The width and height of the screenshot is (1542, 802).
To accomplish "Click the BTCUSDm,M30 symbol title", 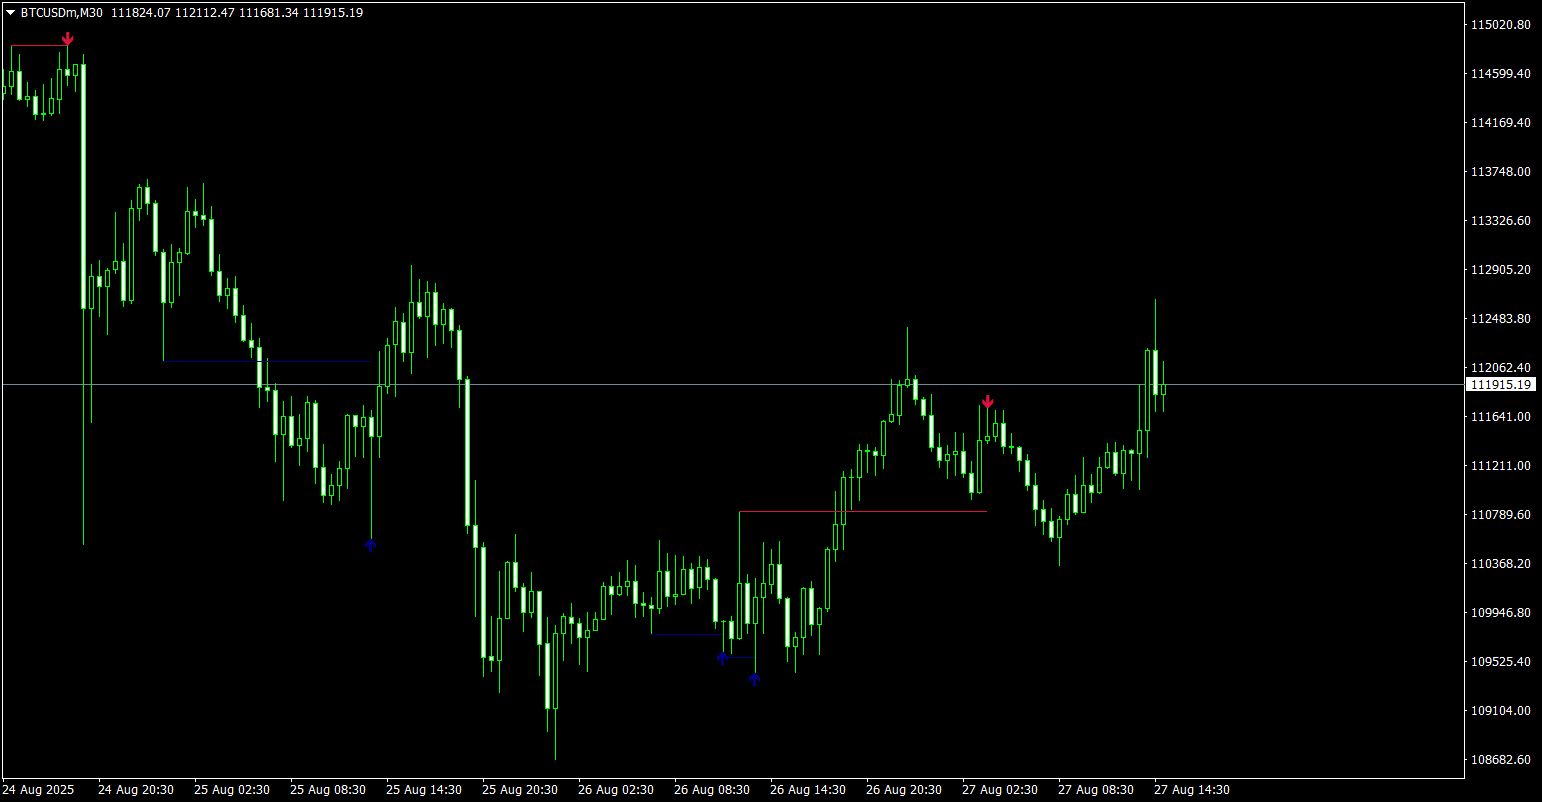I will tap(62, 13).
